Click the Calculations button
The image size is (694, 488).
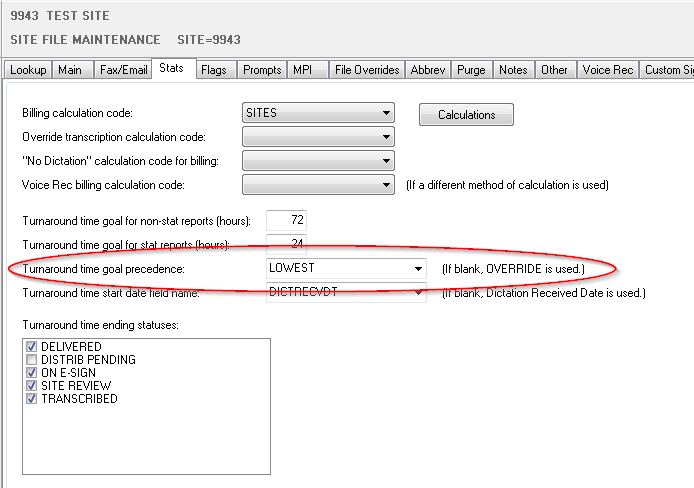[x=466, y=115]
